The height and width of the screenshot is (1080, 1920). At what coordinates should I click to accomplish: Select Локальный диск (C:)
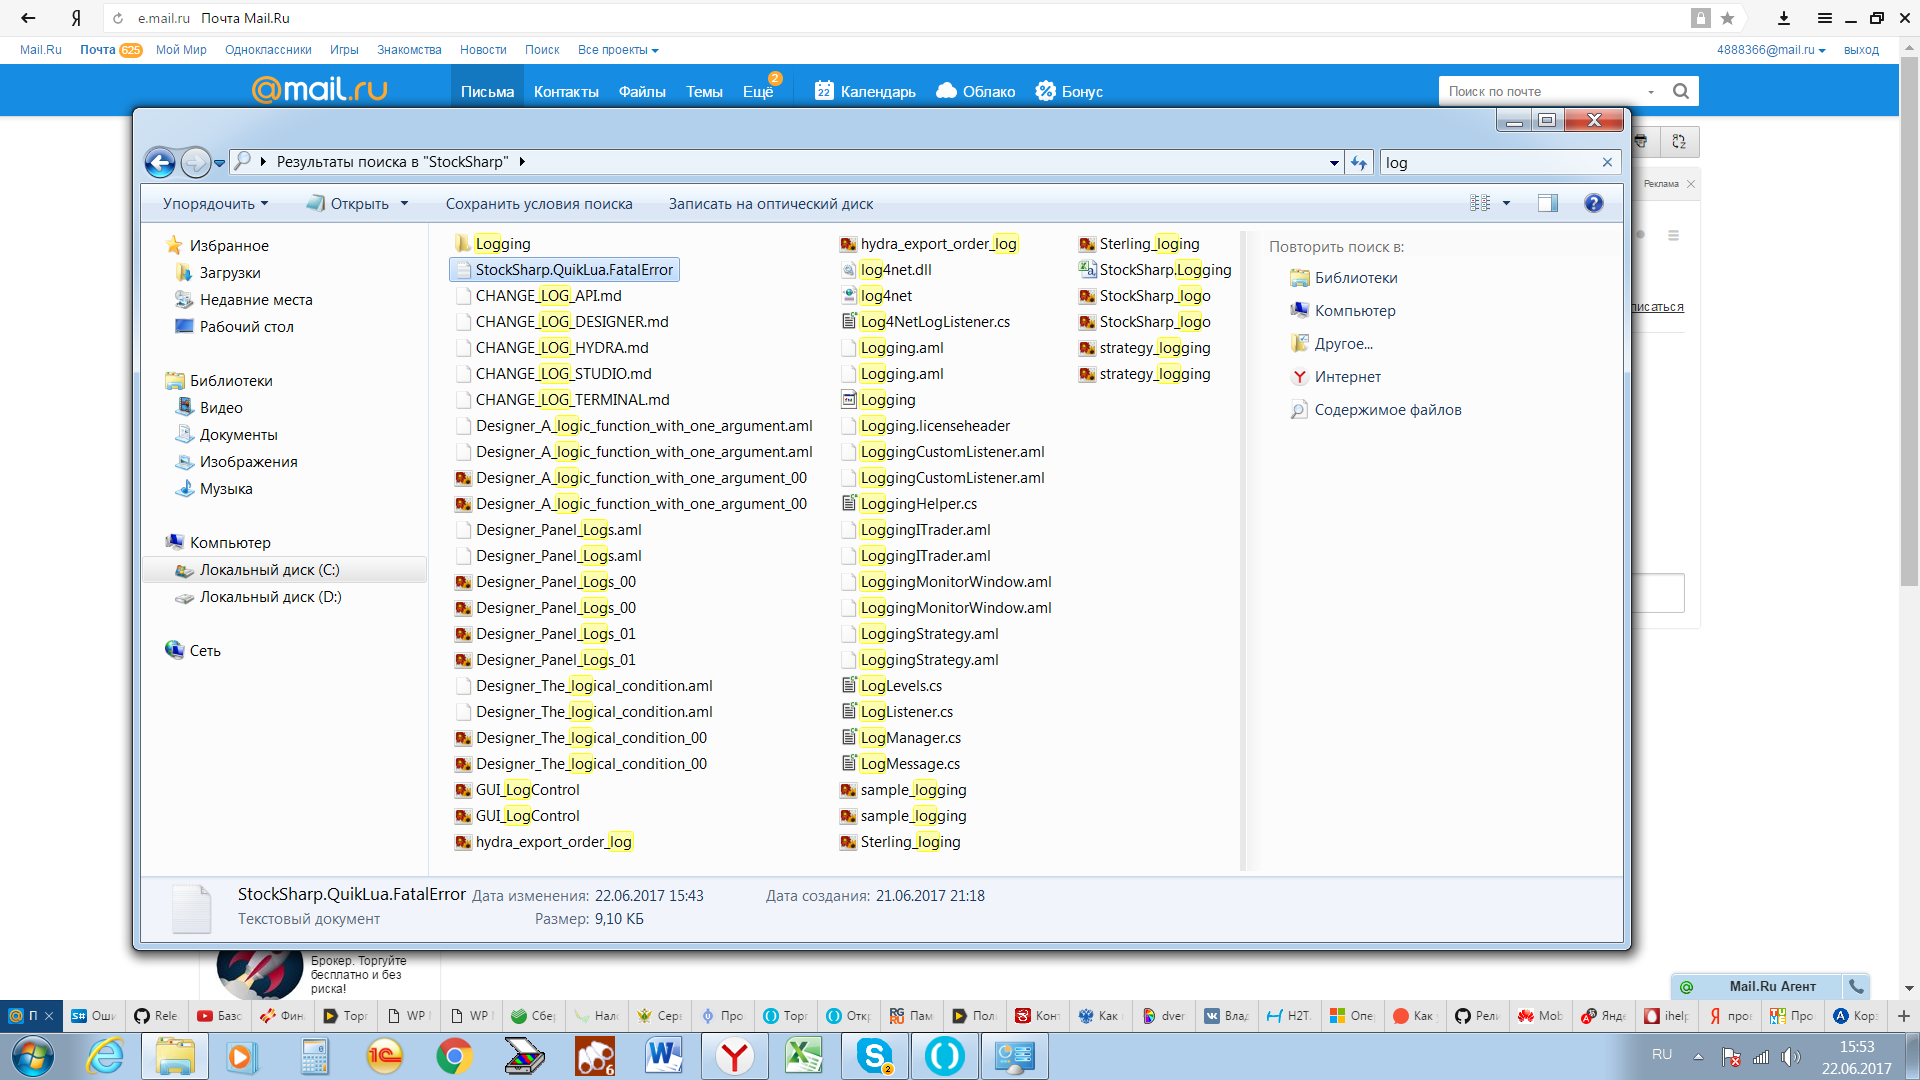[269, 569]
